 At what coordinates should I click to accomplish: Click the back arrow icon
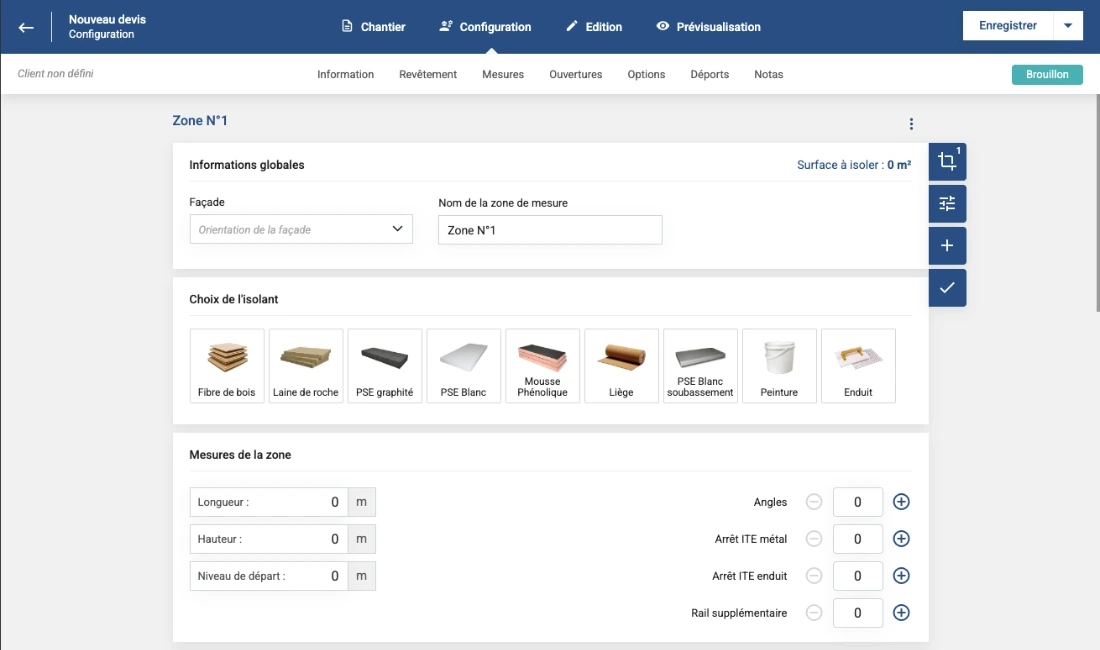point(26,27)
